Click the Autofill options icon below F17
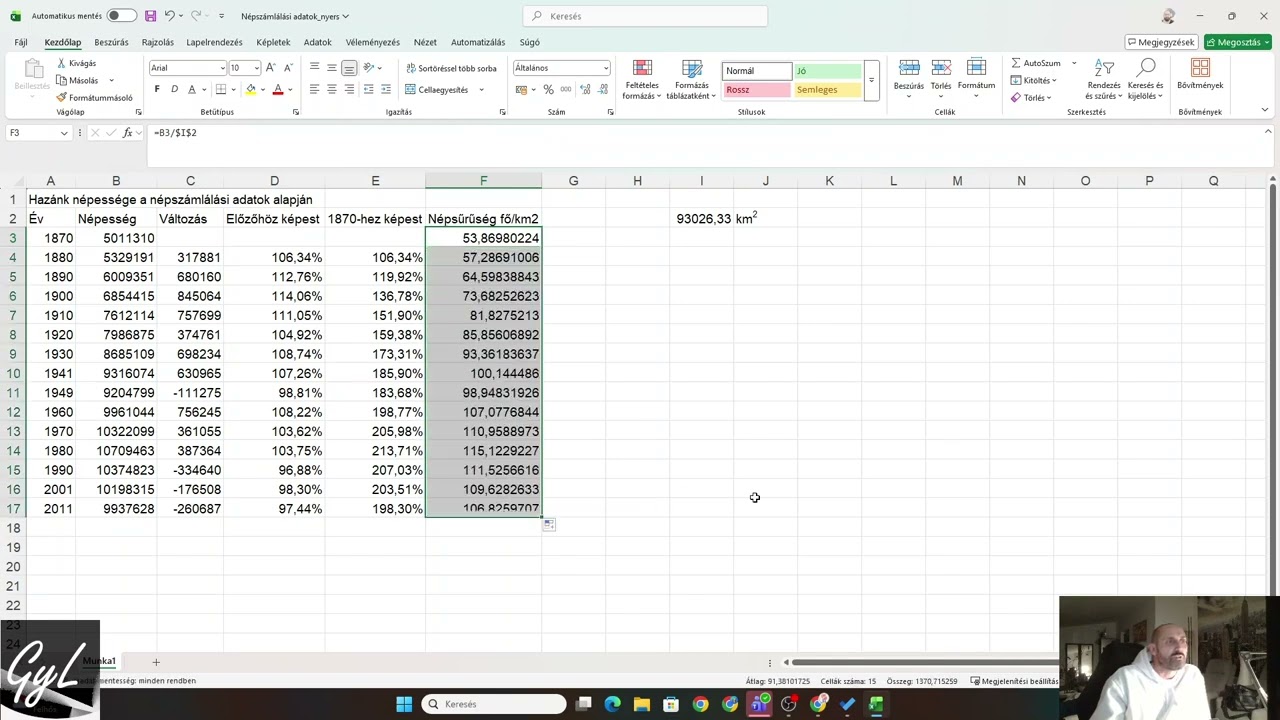1280x720 pixels. point(549,524)
